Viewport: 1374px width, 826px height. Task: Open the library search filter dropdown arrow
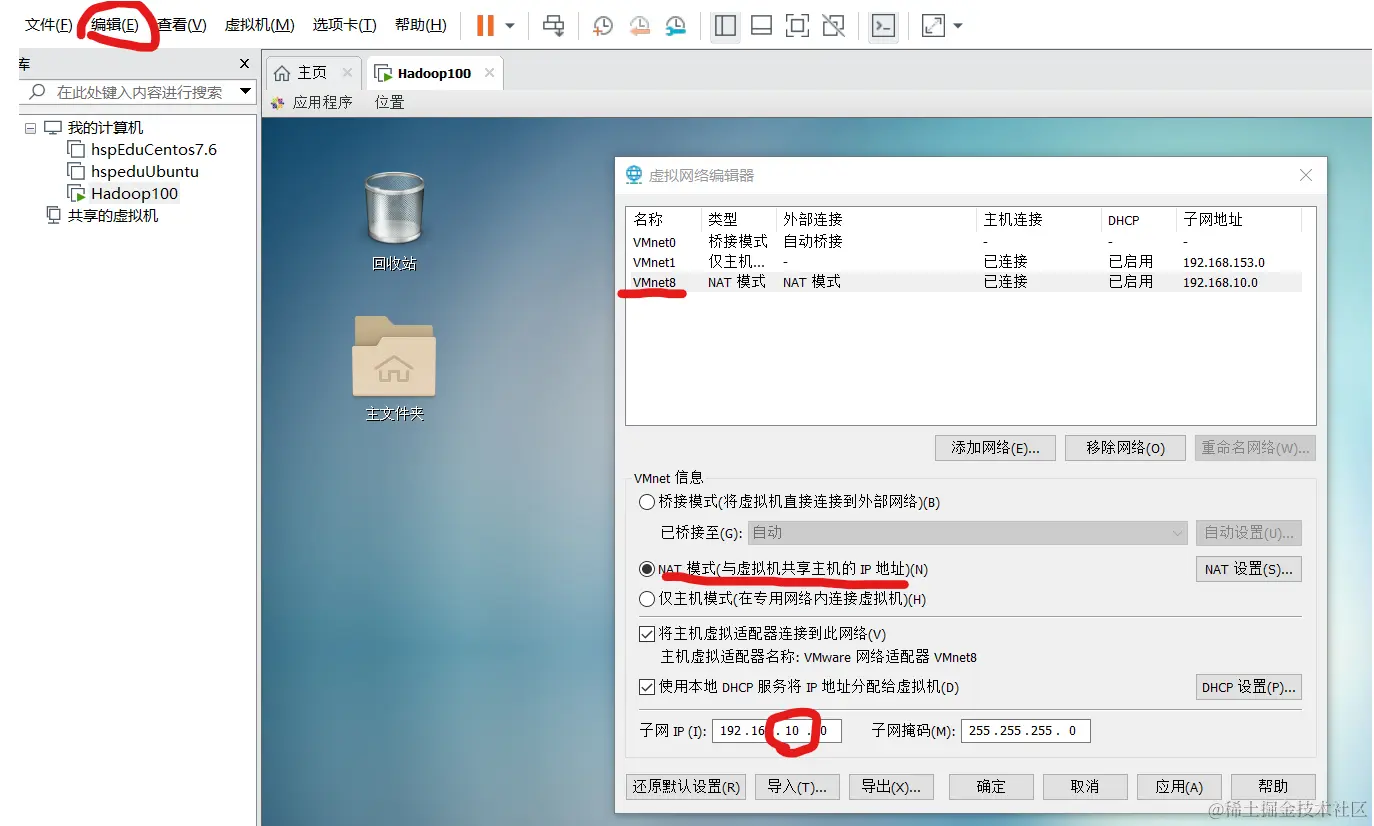point(246,92)
